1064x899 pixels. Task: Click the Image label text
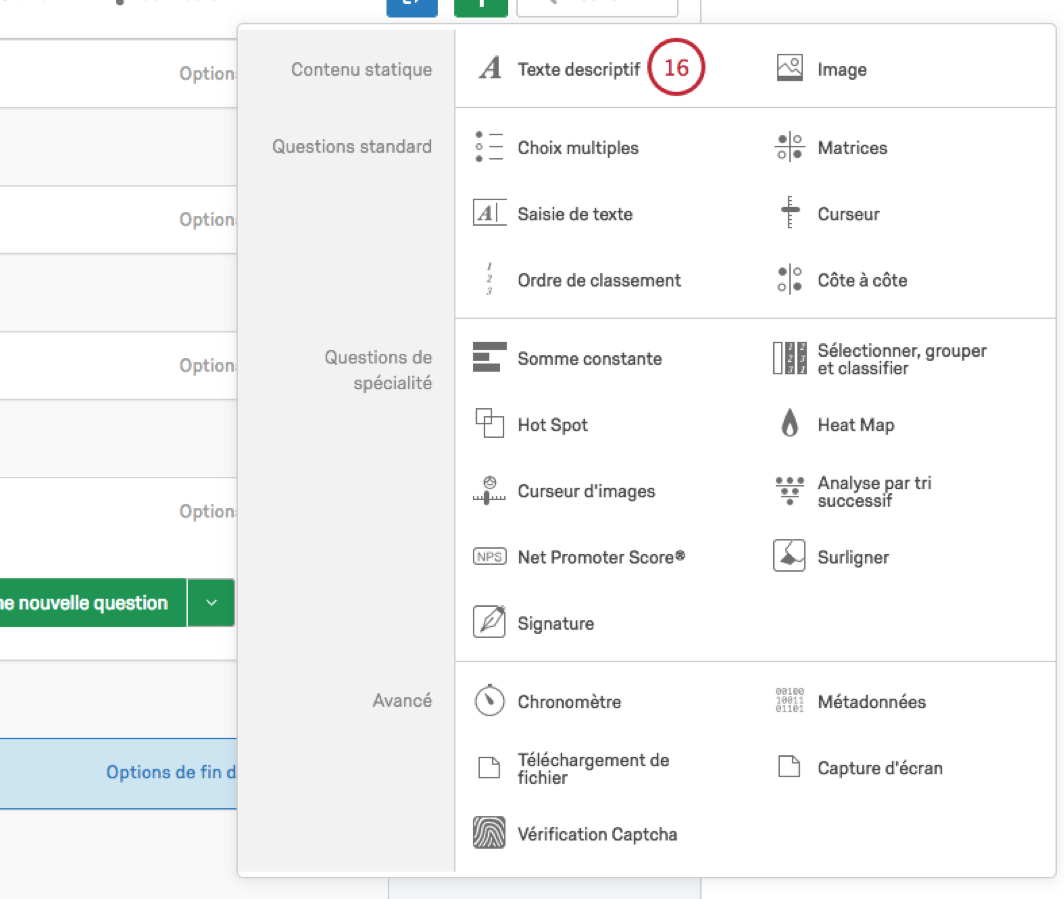click(841, 70)
